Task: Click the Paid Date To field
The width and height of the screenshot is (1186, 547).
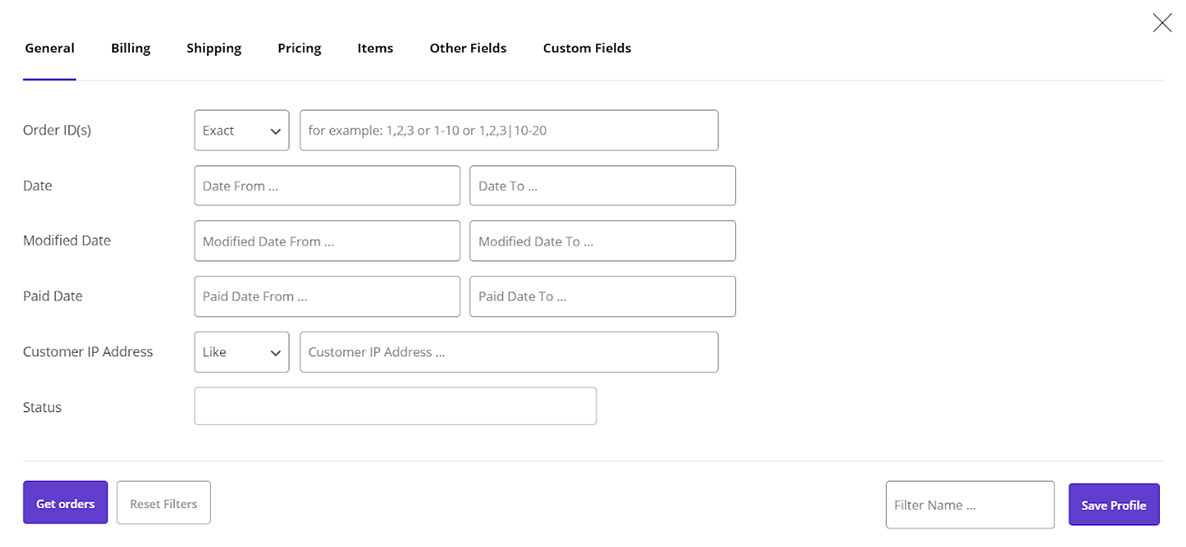Action: pyautogui.click(x=602, y=297)
